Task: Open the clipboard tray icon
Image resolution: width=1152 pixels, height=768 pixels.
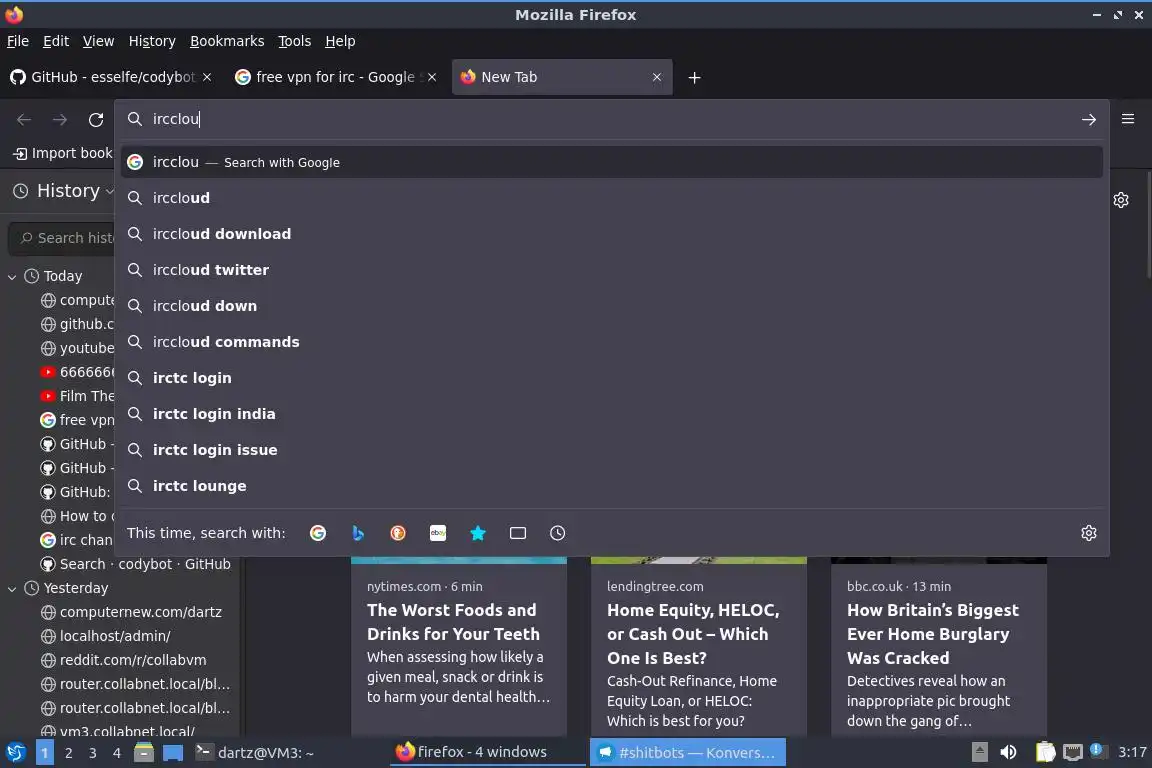Action: [1045, 752]
